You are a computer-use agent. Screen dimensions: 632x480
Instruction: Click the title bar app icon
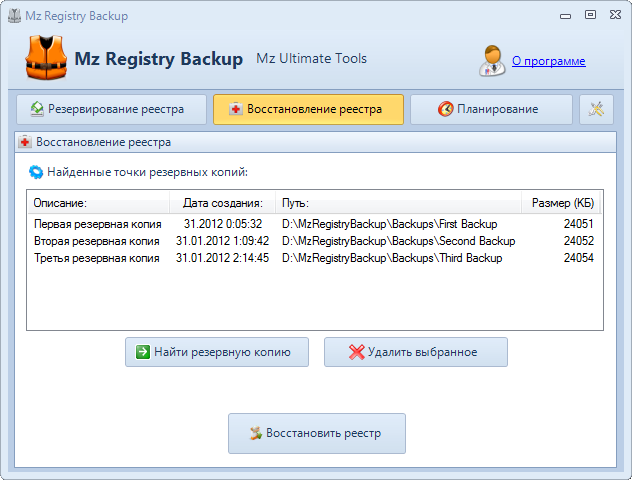pos(15,16)
